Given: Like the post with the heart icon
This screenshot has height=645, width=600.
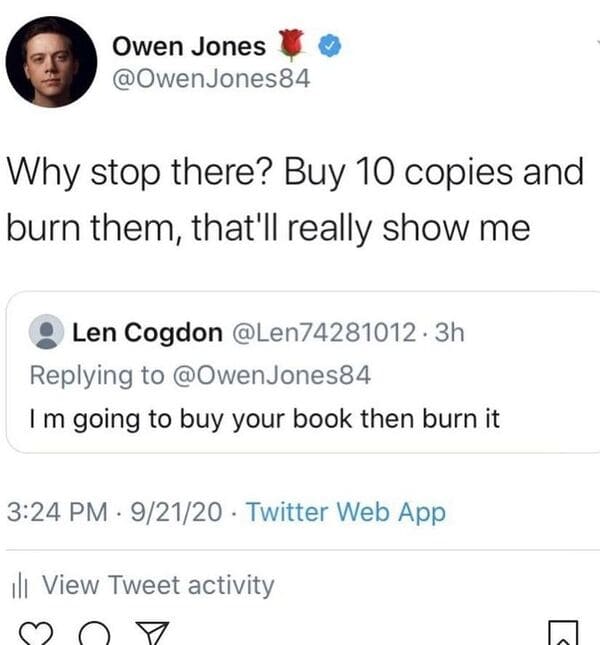Looking at the screenshot, I should point(36,634).
